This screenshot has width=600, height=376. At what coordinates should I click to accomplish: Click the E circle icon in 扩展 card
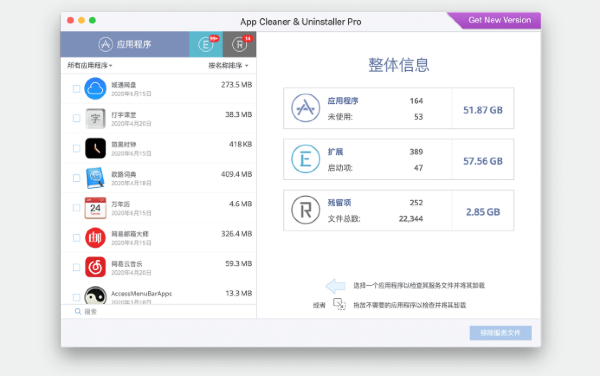(x=305, y=159)
